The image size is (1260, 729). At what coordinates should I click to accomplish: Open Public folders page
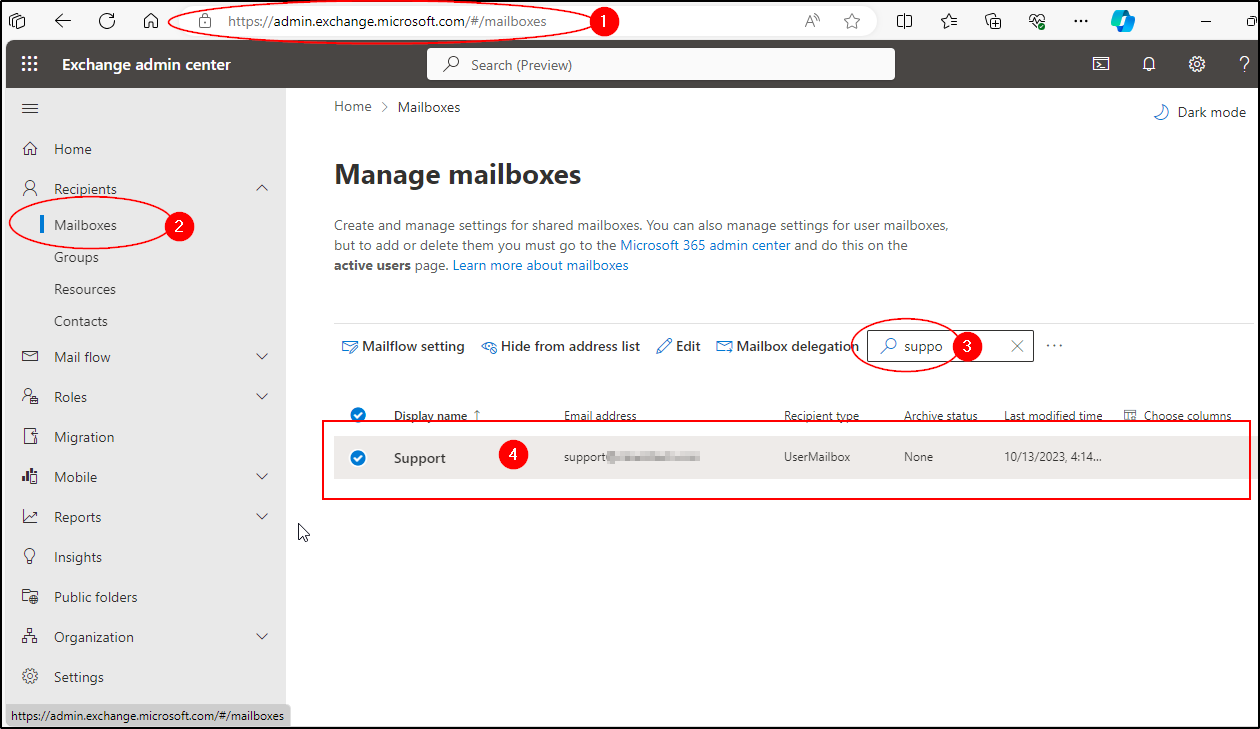96,597
